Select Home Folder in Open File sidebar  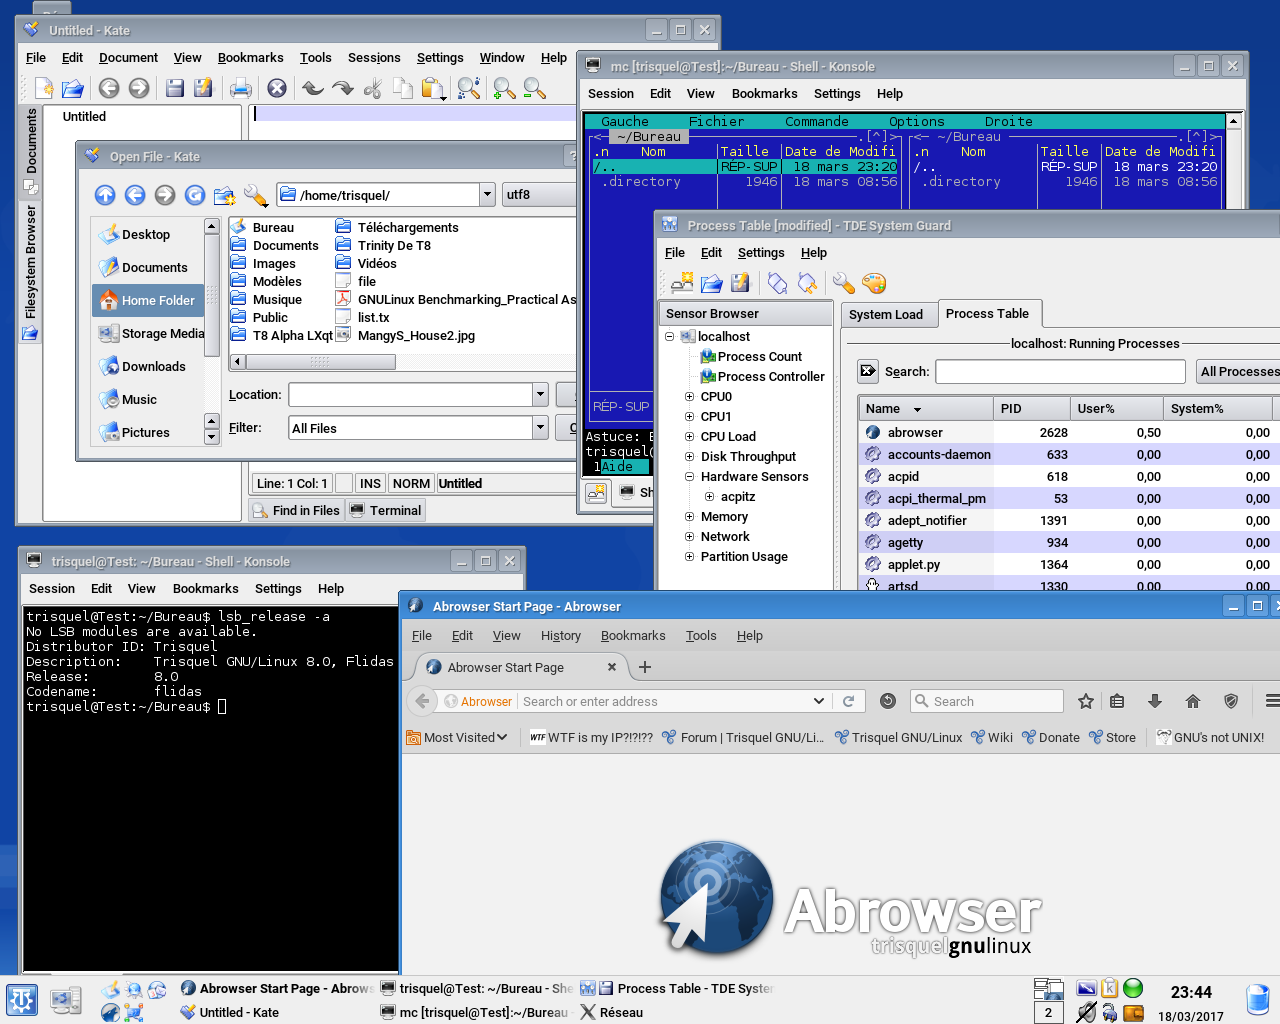coord(147,300)
